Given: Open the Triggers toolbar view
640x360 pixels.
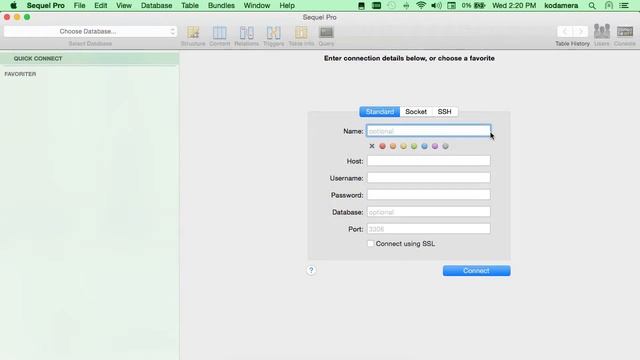Looking at the screenshot, I should [x=273, y=36].
